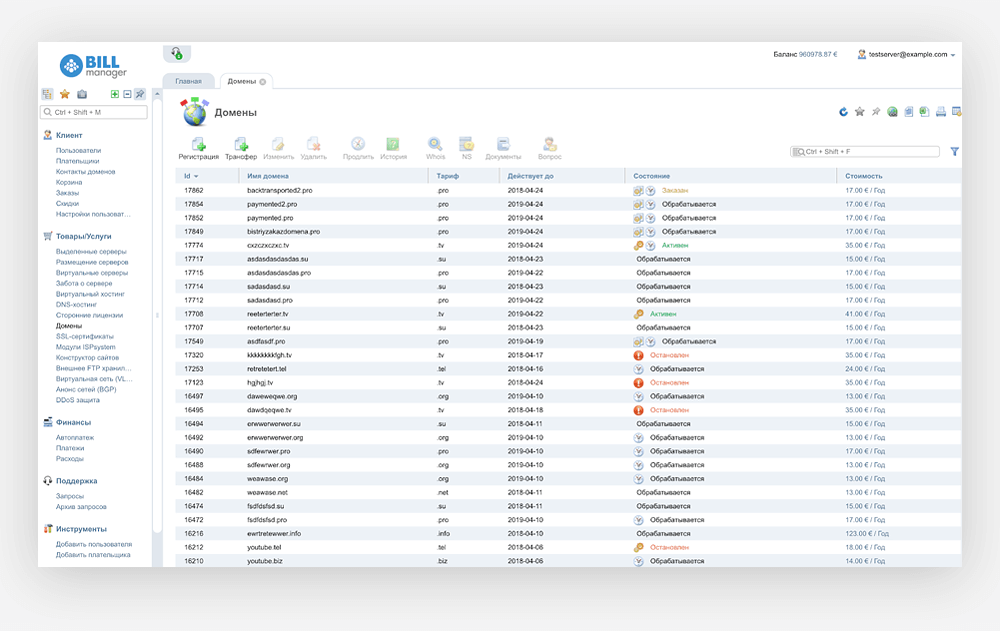
Task: Open the История icon in the toolbar
Action: pos(393,145)
